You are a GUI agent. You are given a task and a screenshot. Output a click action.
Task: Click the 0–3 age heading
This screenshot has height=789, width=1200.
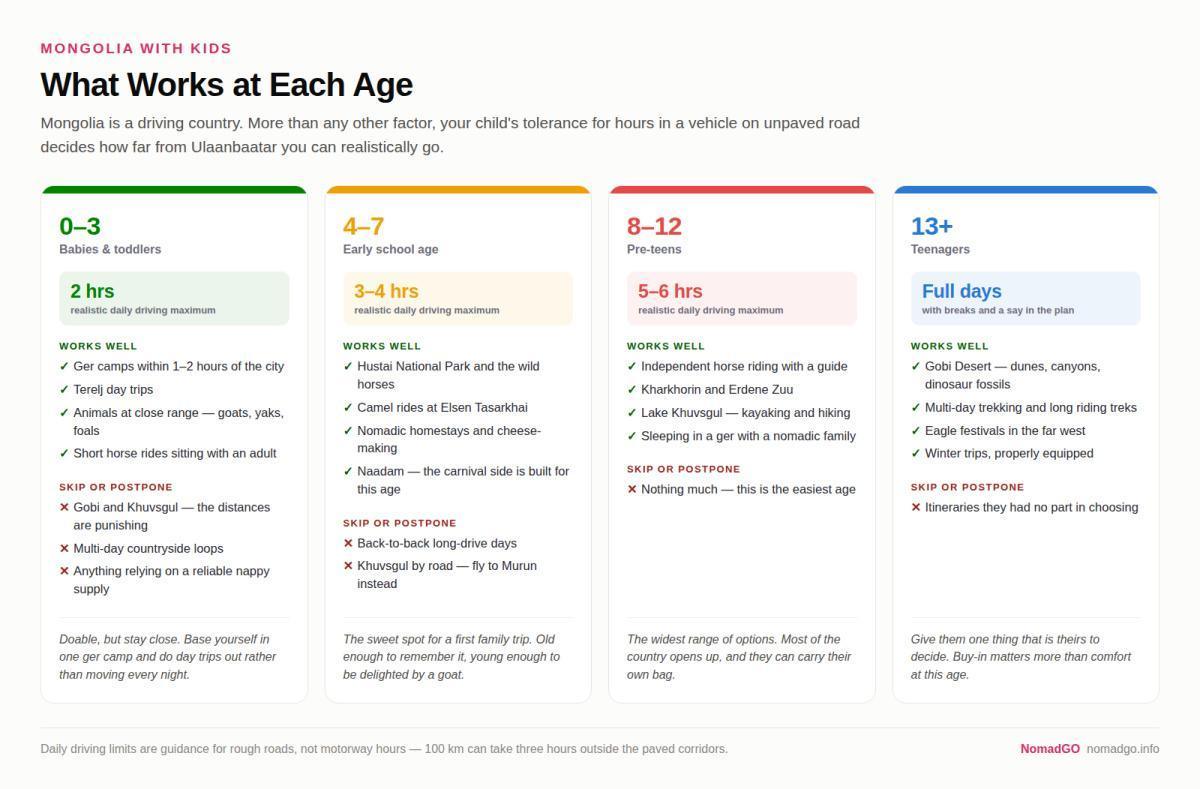(80, 226)
